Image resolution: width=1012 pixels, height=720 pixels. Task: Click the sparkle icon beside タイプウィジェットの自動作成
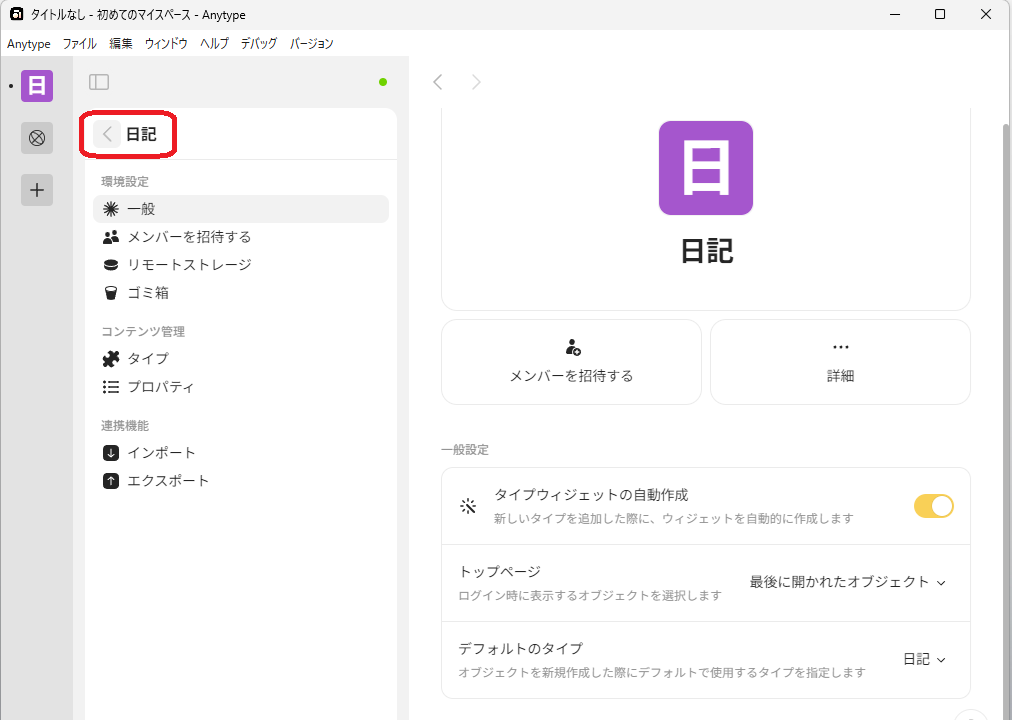tap(468, 506)
